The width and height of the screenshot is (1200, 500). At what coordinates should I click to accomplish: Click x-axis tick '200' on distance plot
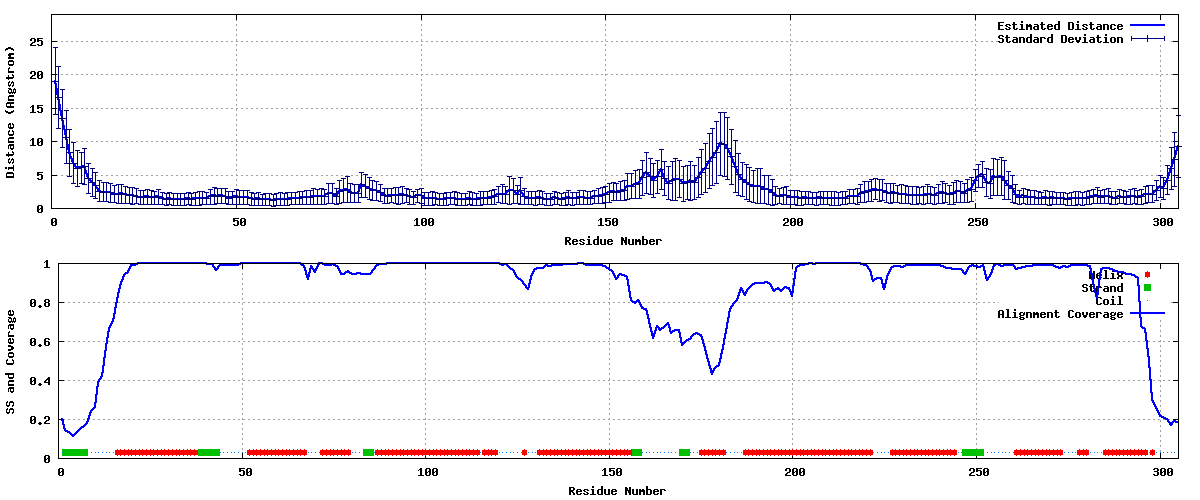(793, 222)
